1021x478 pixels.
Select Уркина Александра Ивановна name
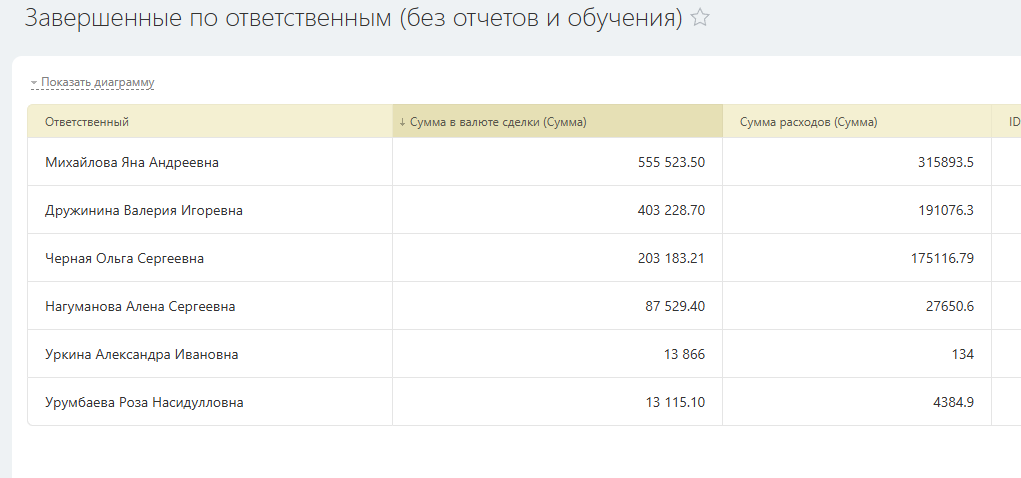[141, 354]
